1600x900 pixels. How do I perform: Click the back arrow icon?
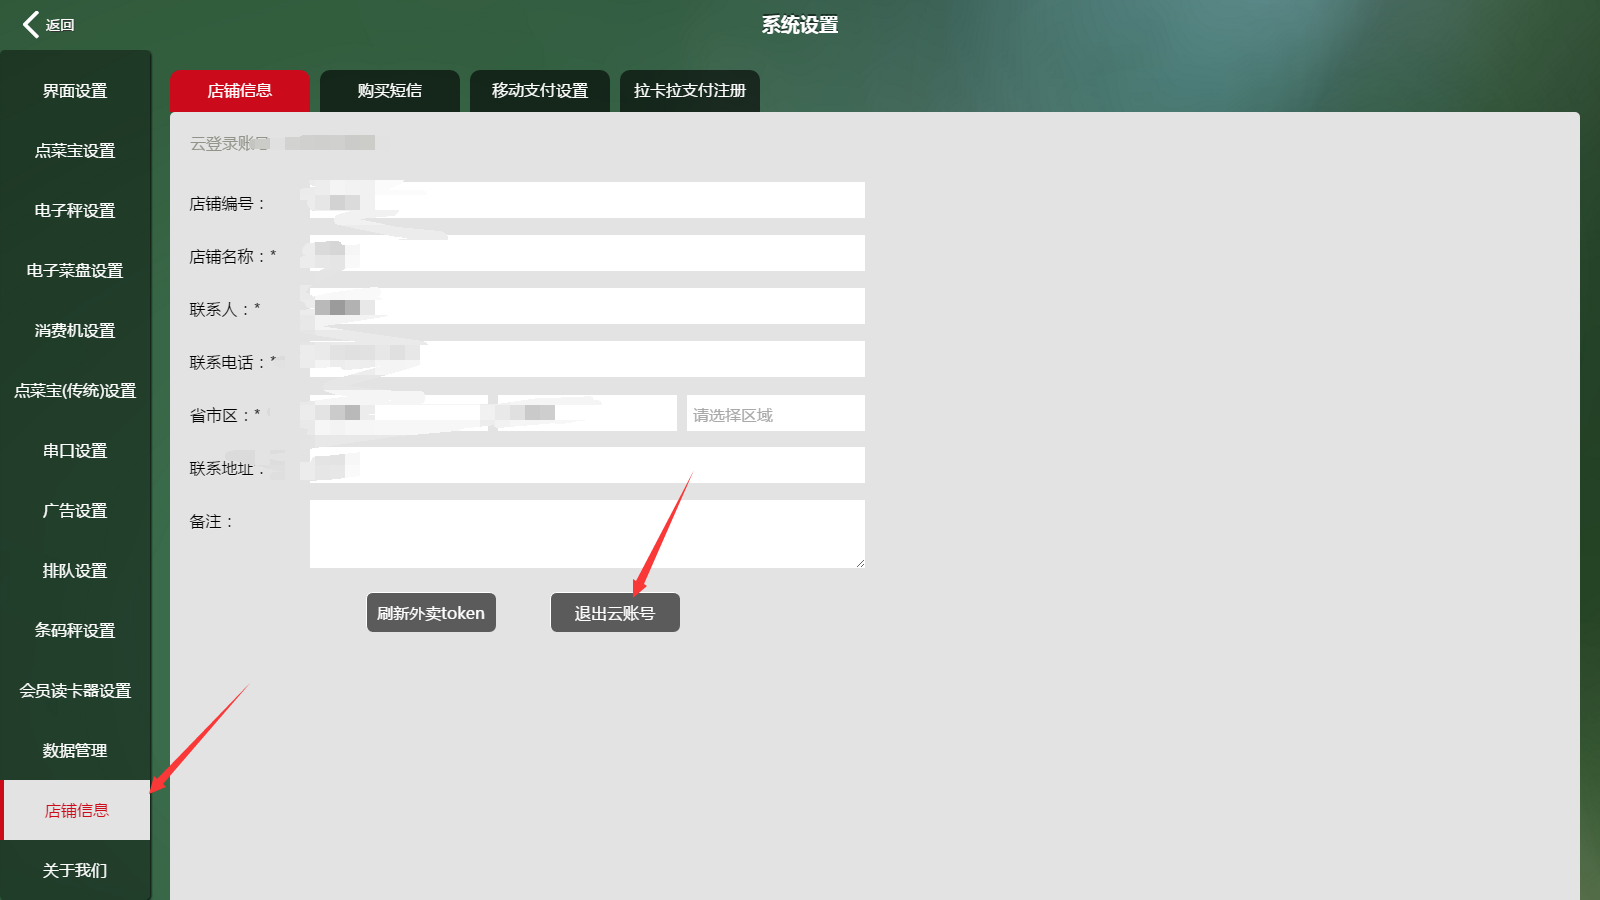click(x=32, y=25)
